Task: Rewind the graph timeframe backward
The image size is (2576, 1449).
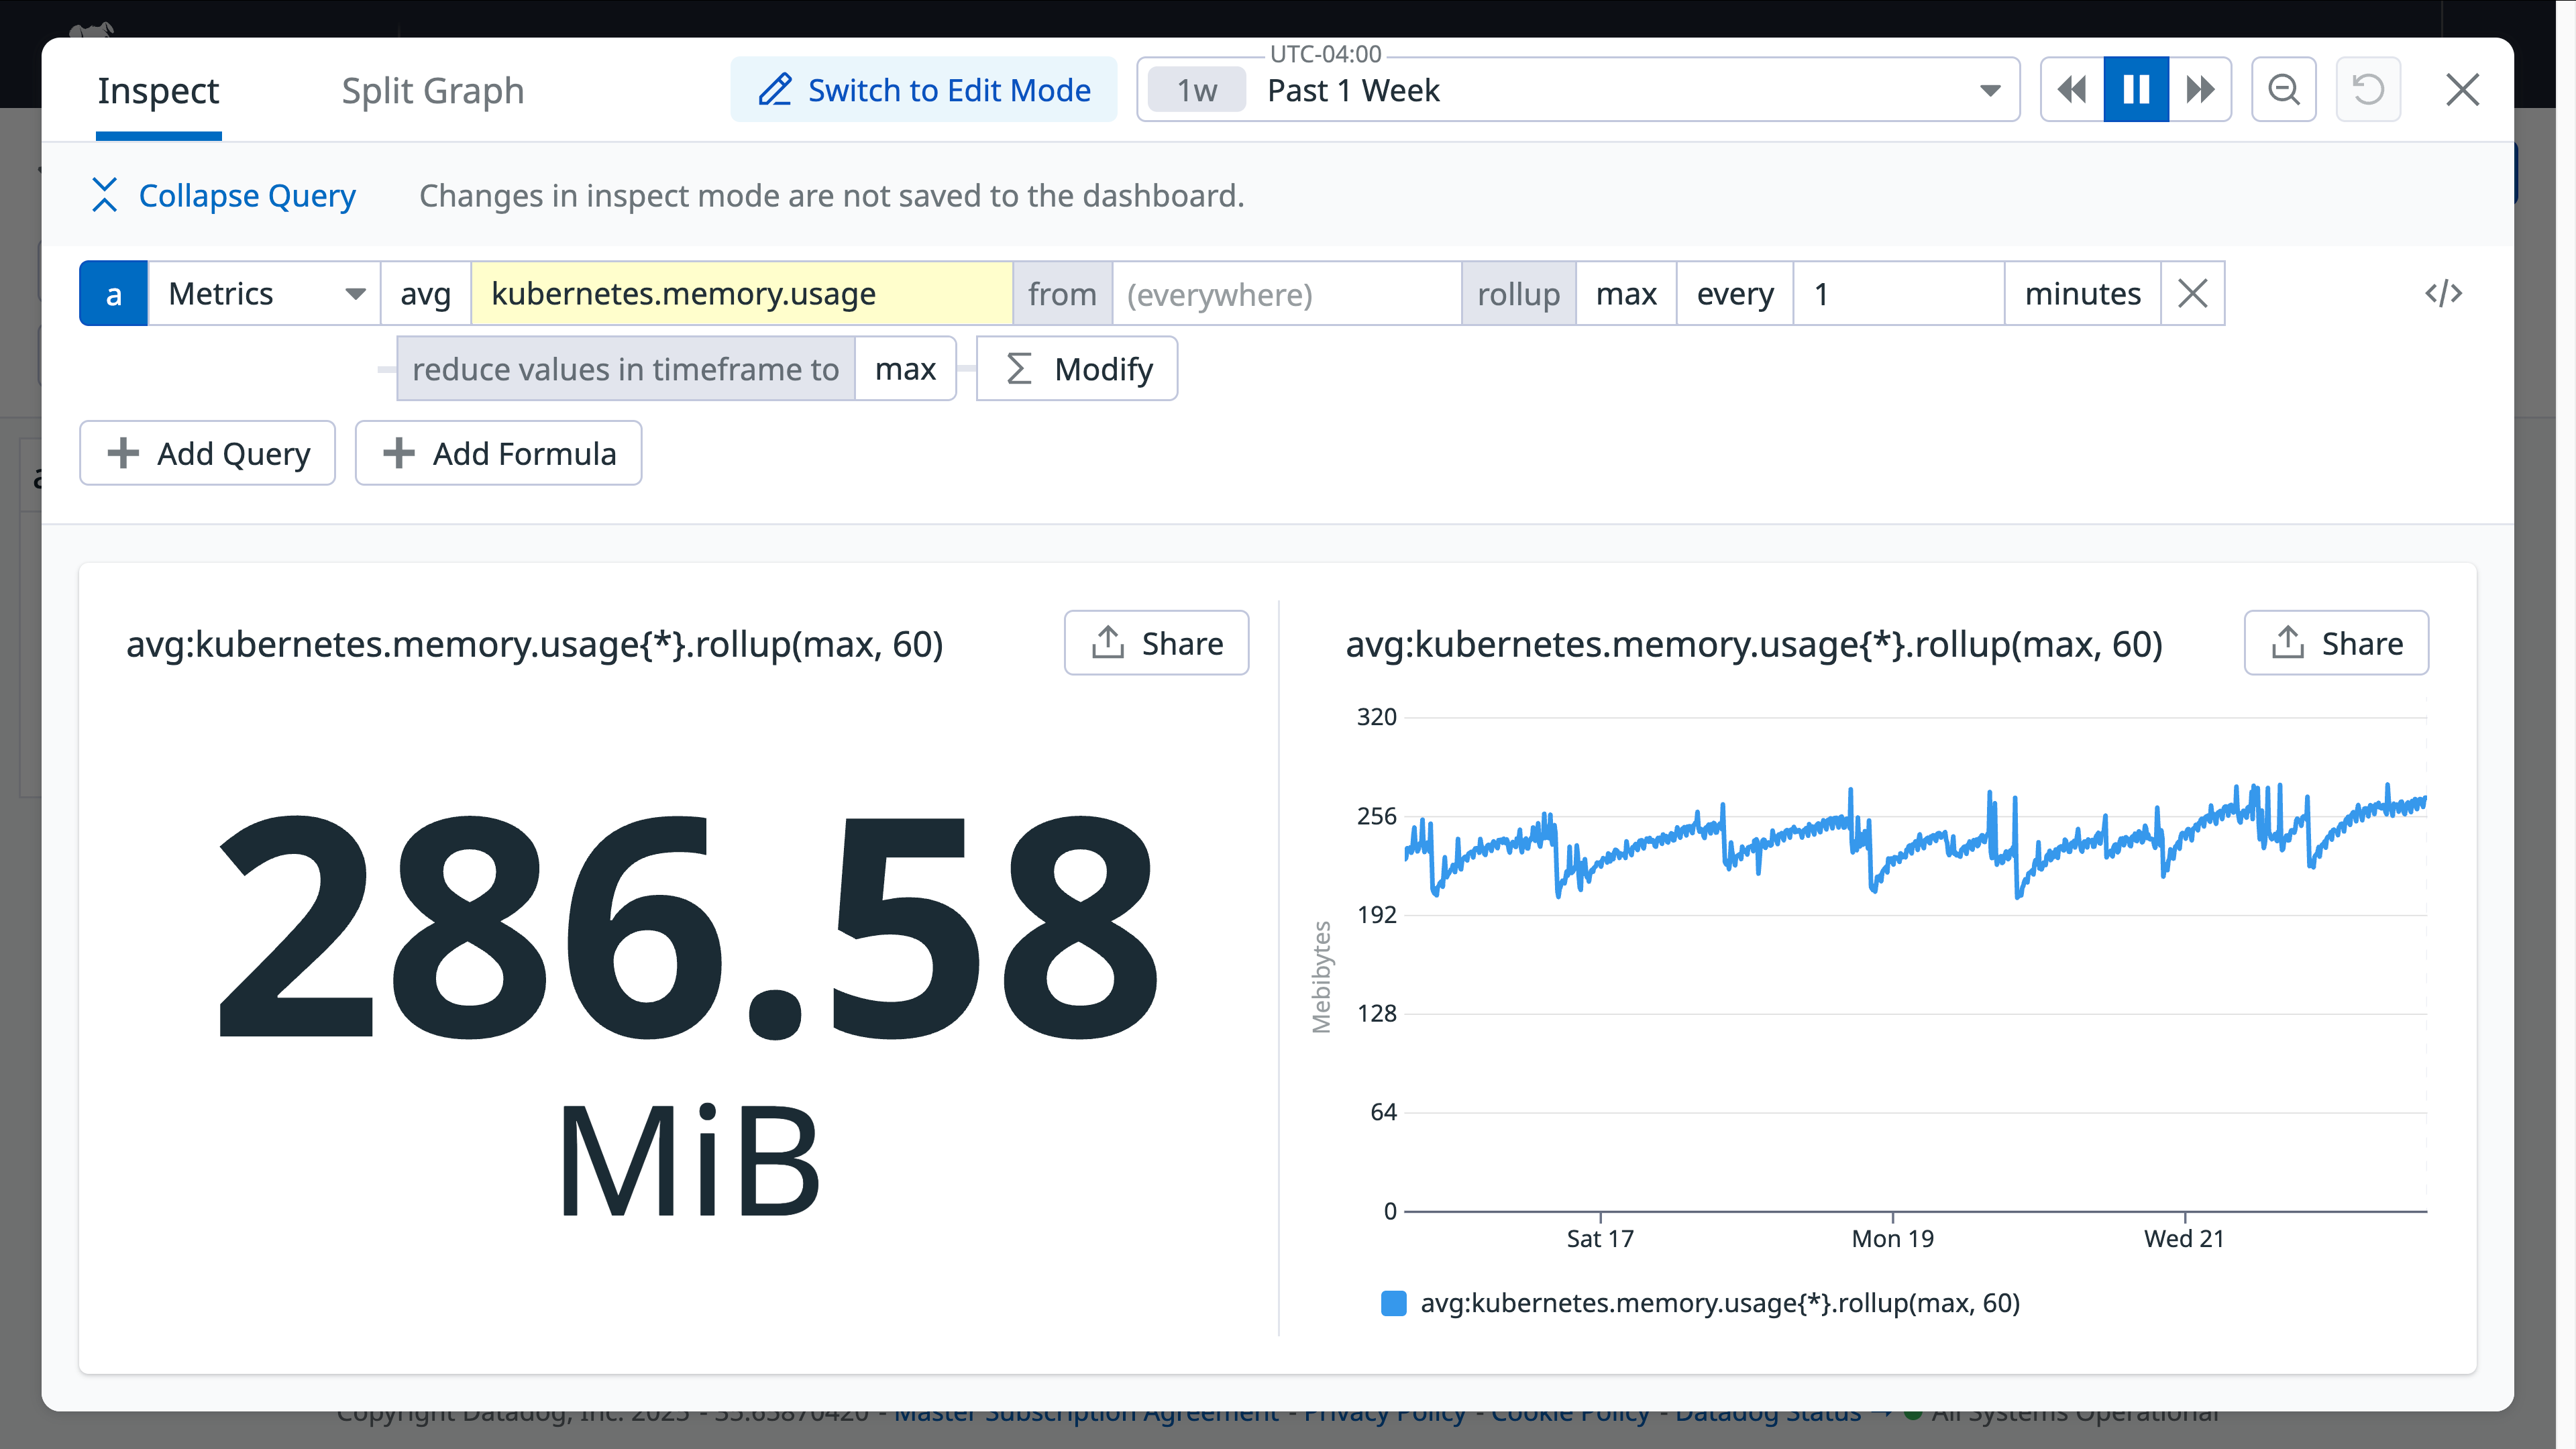Action: coord(2071,89)
